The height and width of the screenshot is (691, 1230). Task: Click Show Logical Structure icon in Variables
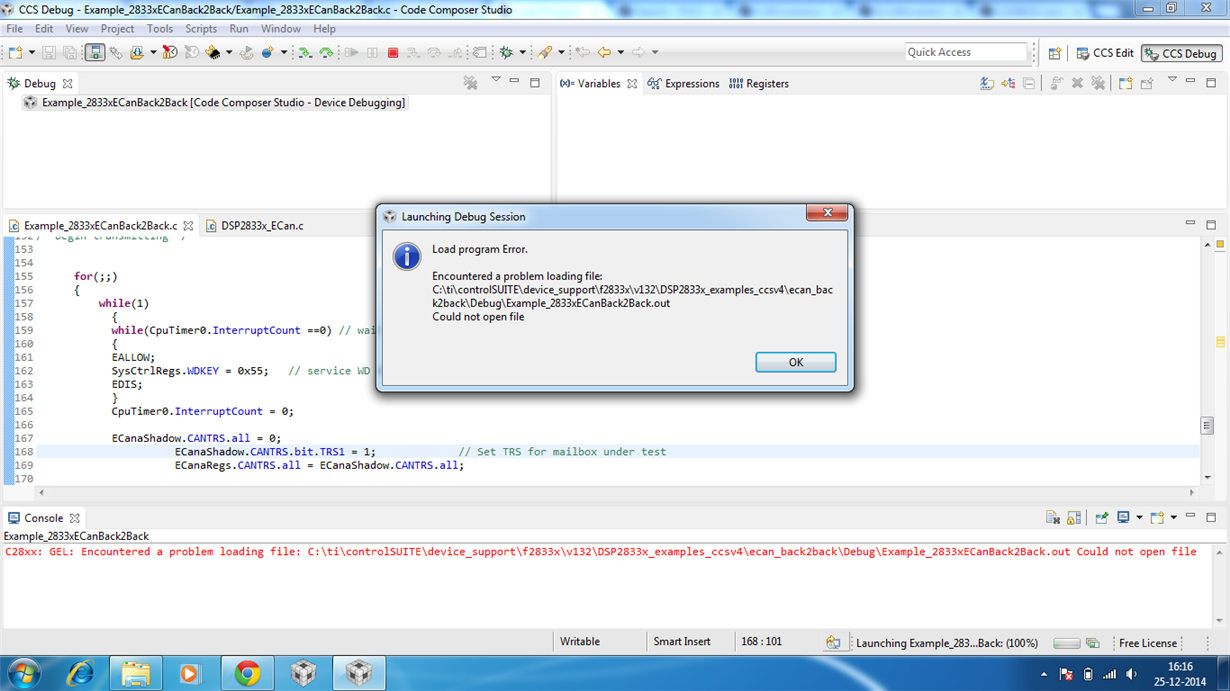(1008, 84)
